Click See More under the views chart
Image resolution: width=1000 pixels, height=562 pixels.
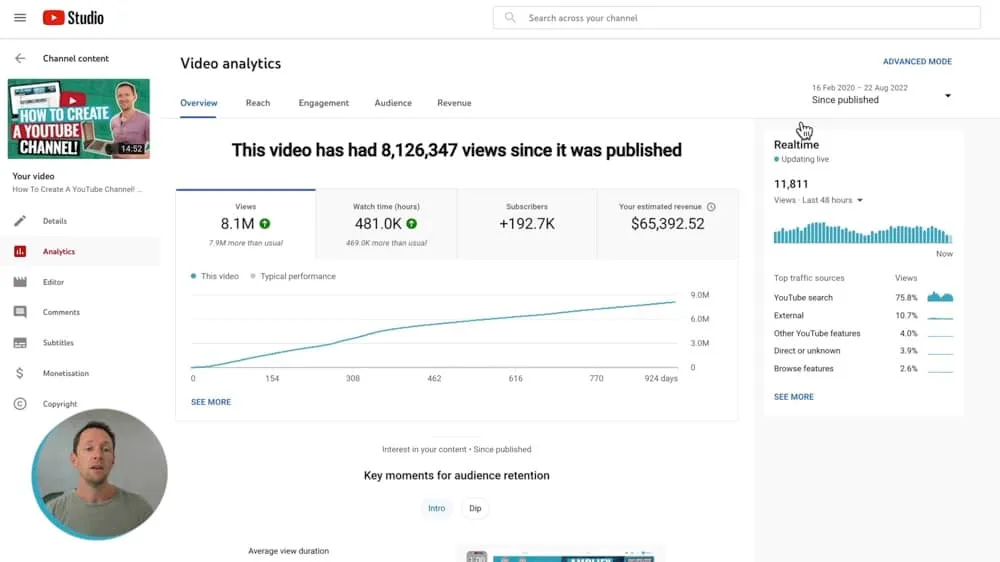coord(211,402)
